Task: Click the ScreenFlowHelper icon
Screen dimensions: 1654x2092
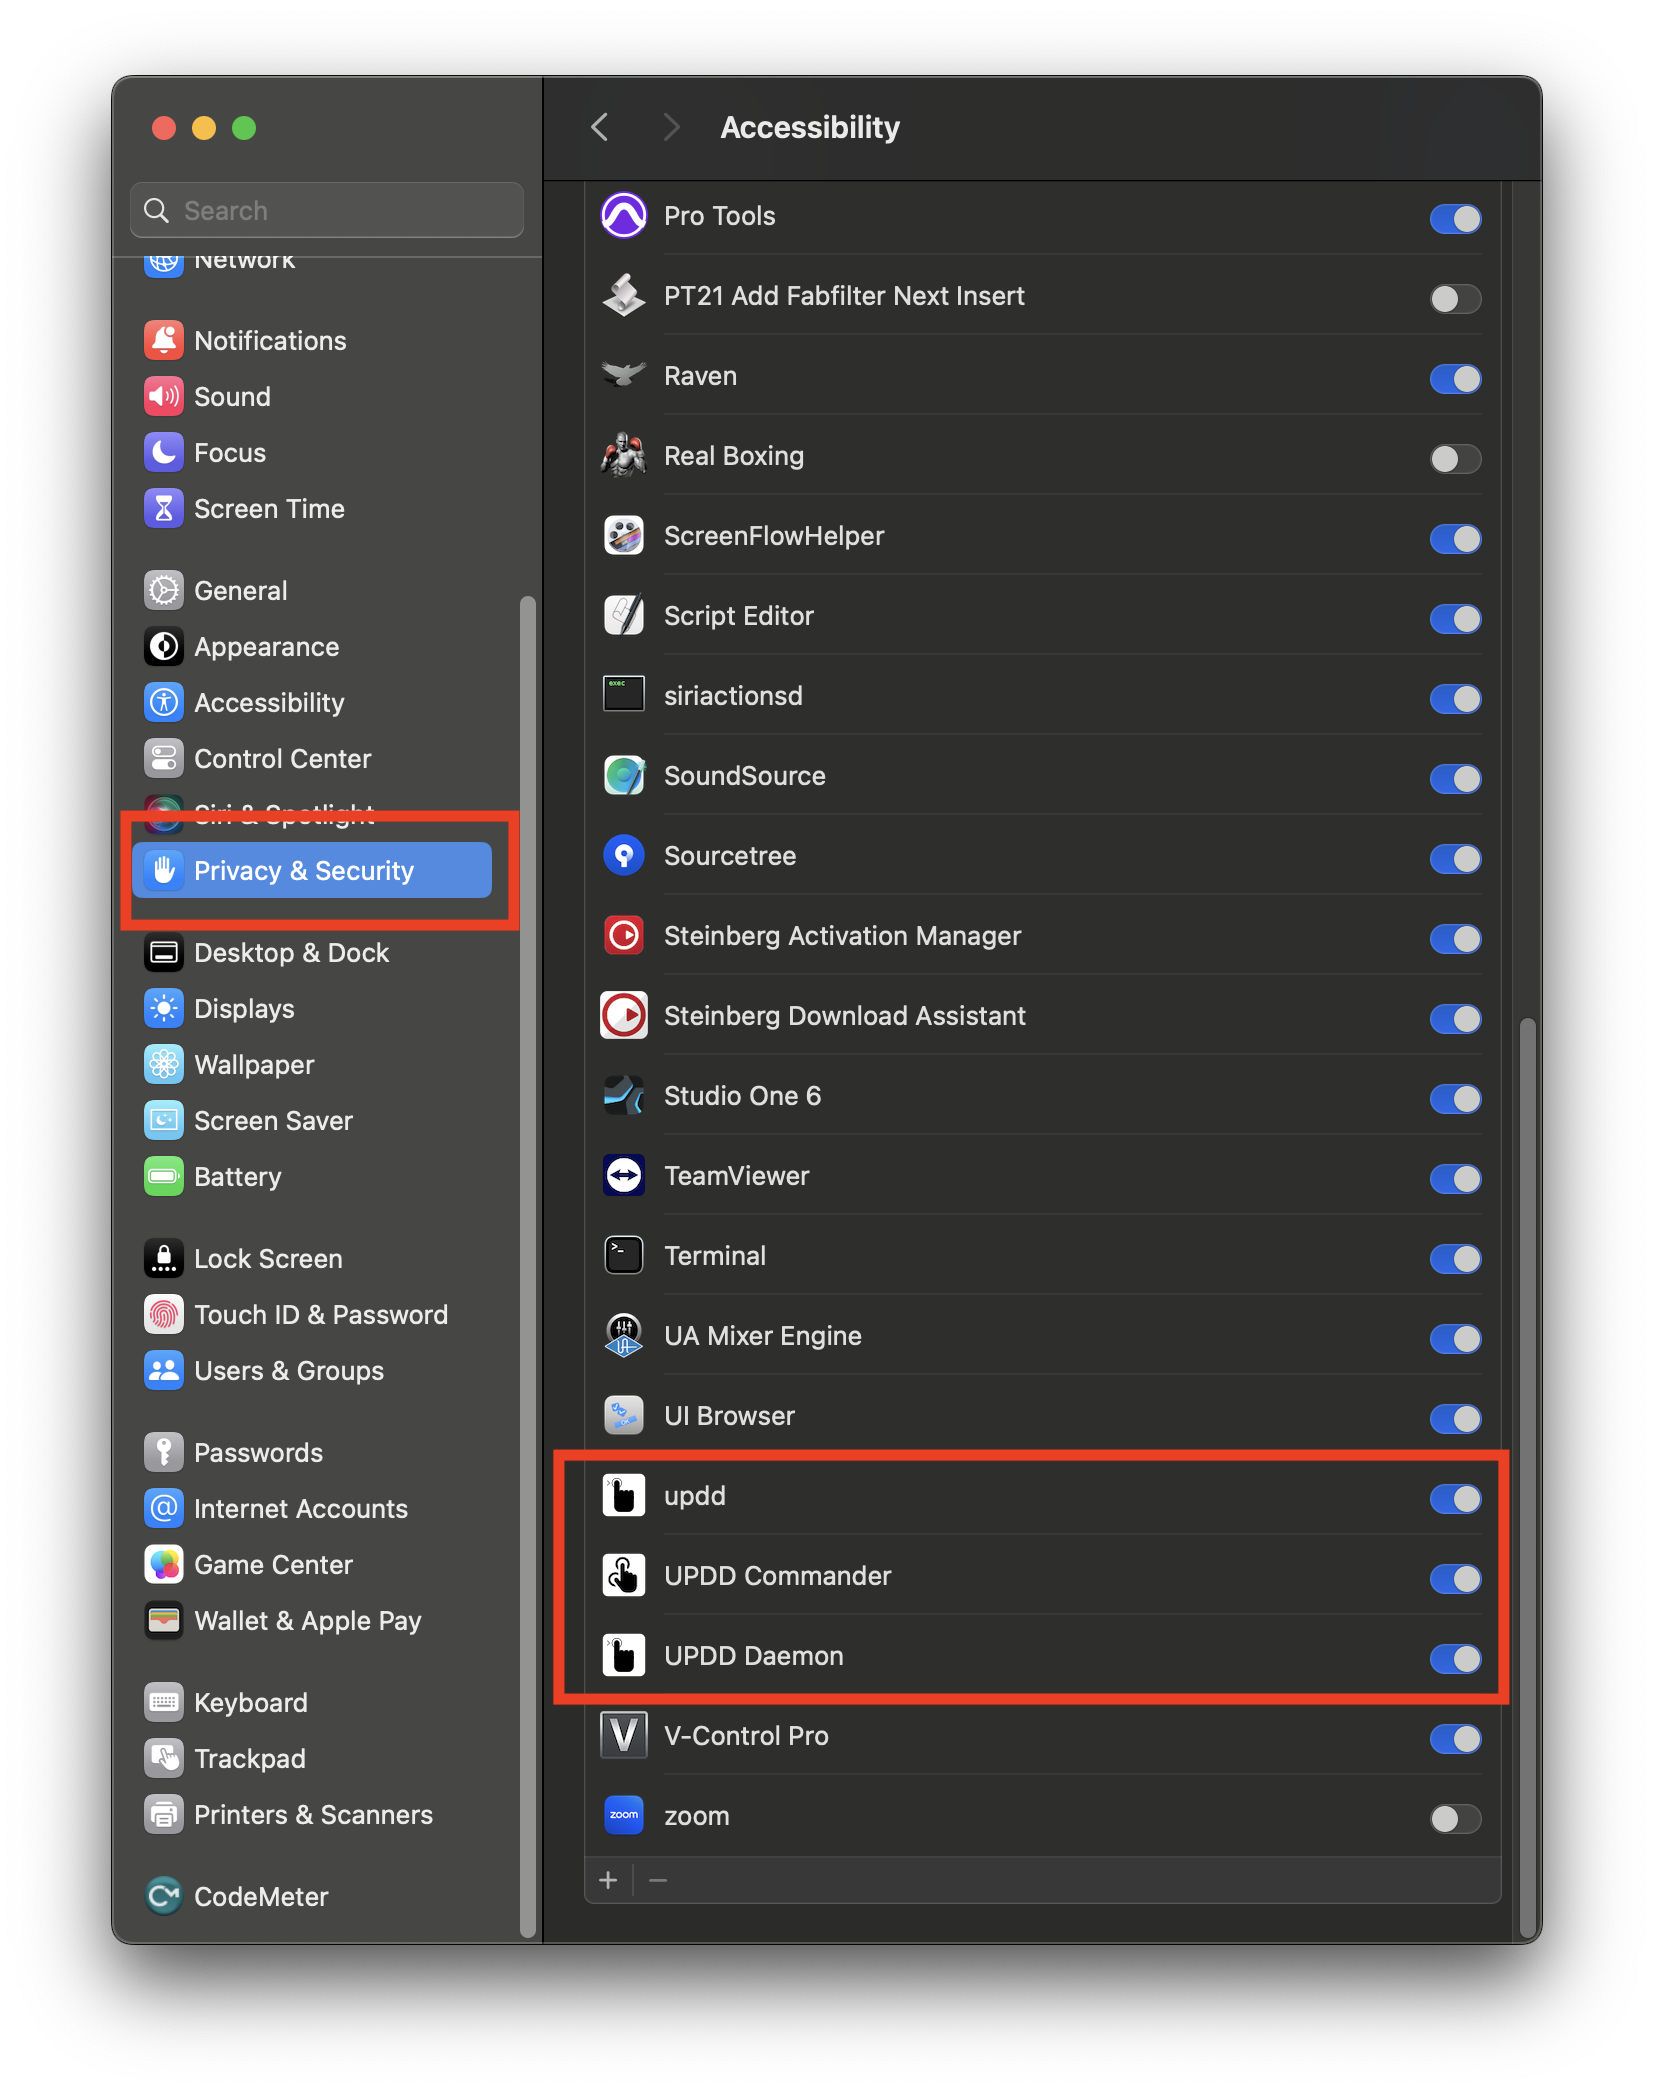Action: [623, 536]
